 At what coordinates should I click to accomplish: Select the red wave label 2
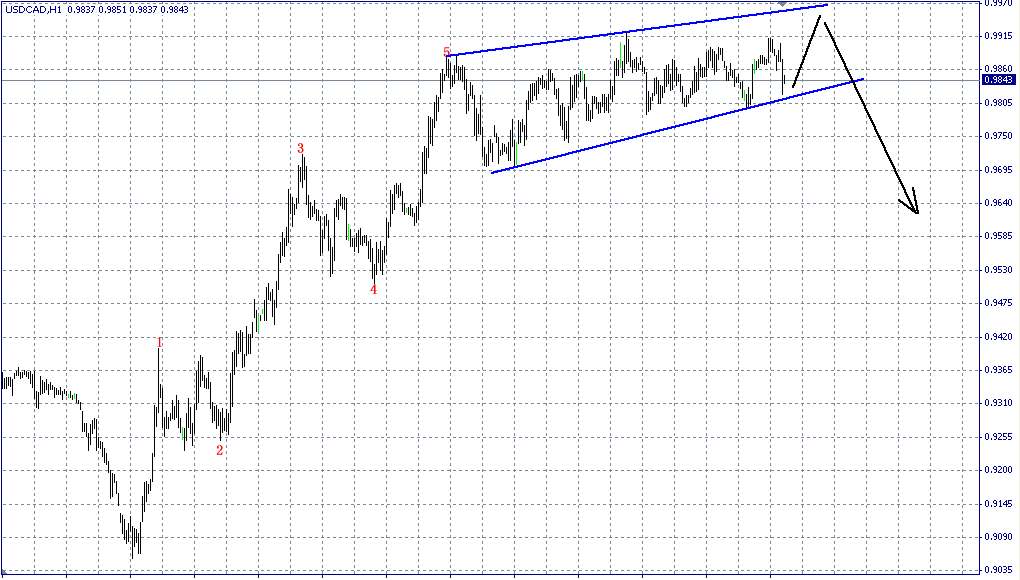[221, 450]
